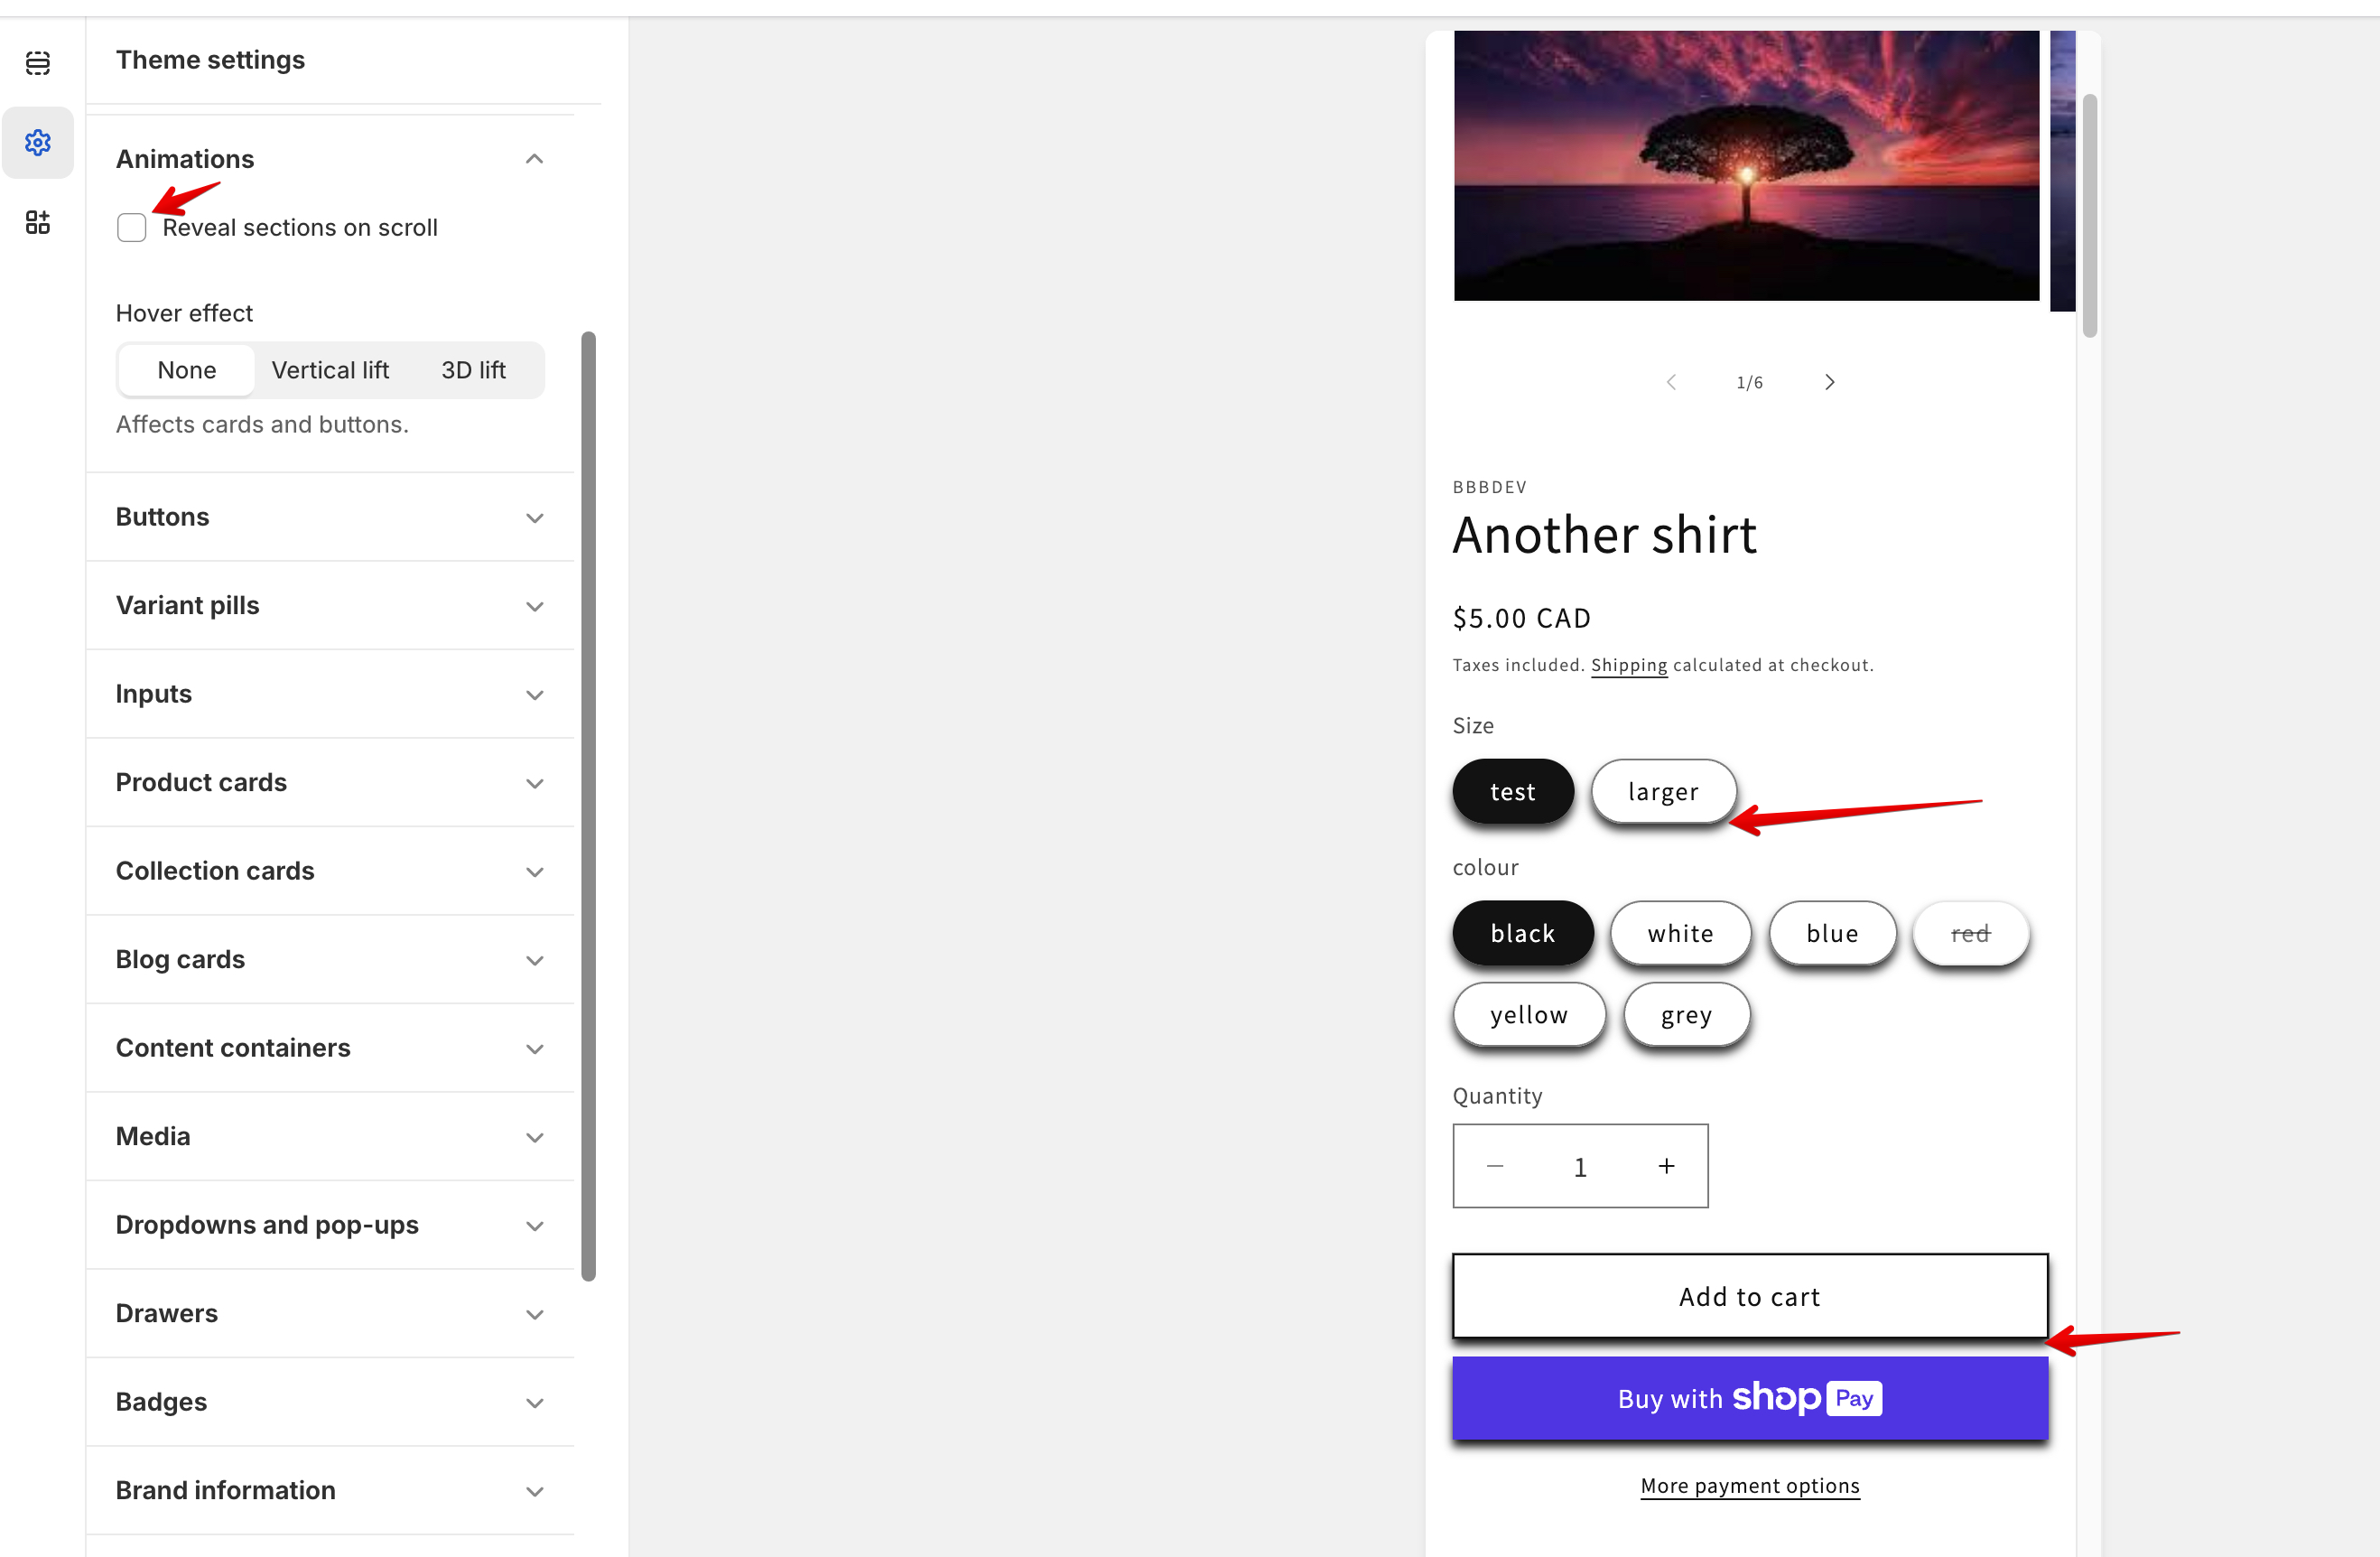Navigate to previous product image
Viewport: 2380px width, 1557px height.
pos(1673,382)
